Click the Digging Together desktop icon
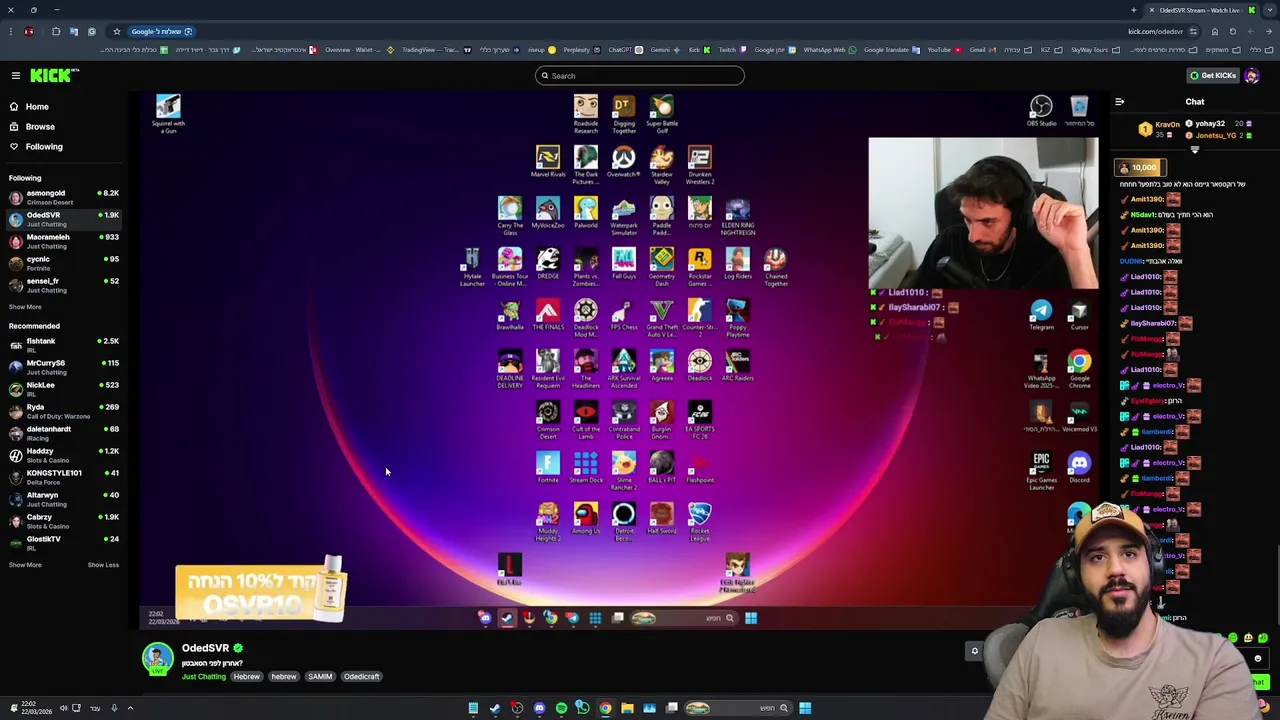This screenshot has width=1280, height=720. point(624,114)
